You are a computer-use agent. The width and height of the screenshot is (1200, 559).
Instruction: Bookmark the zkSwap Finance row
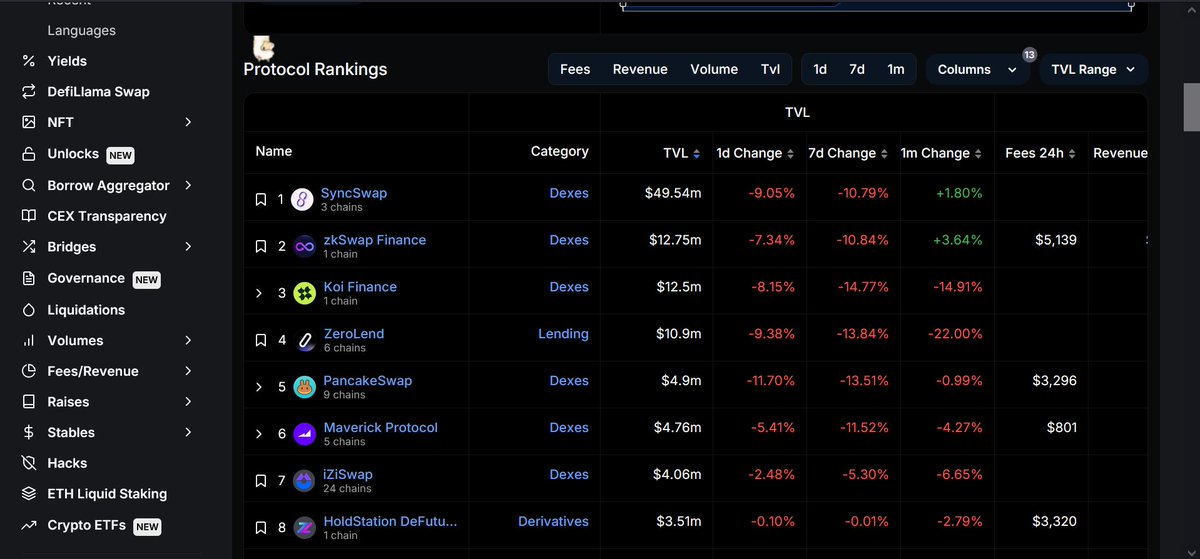pyautogui.click(x=261, y=247)
